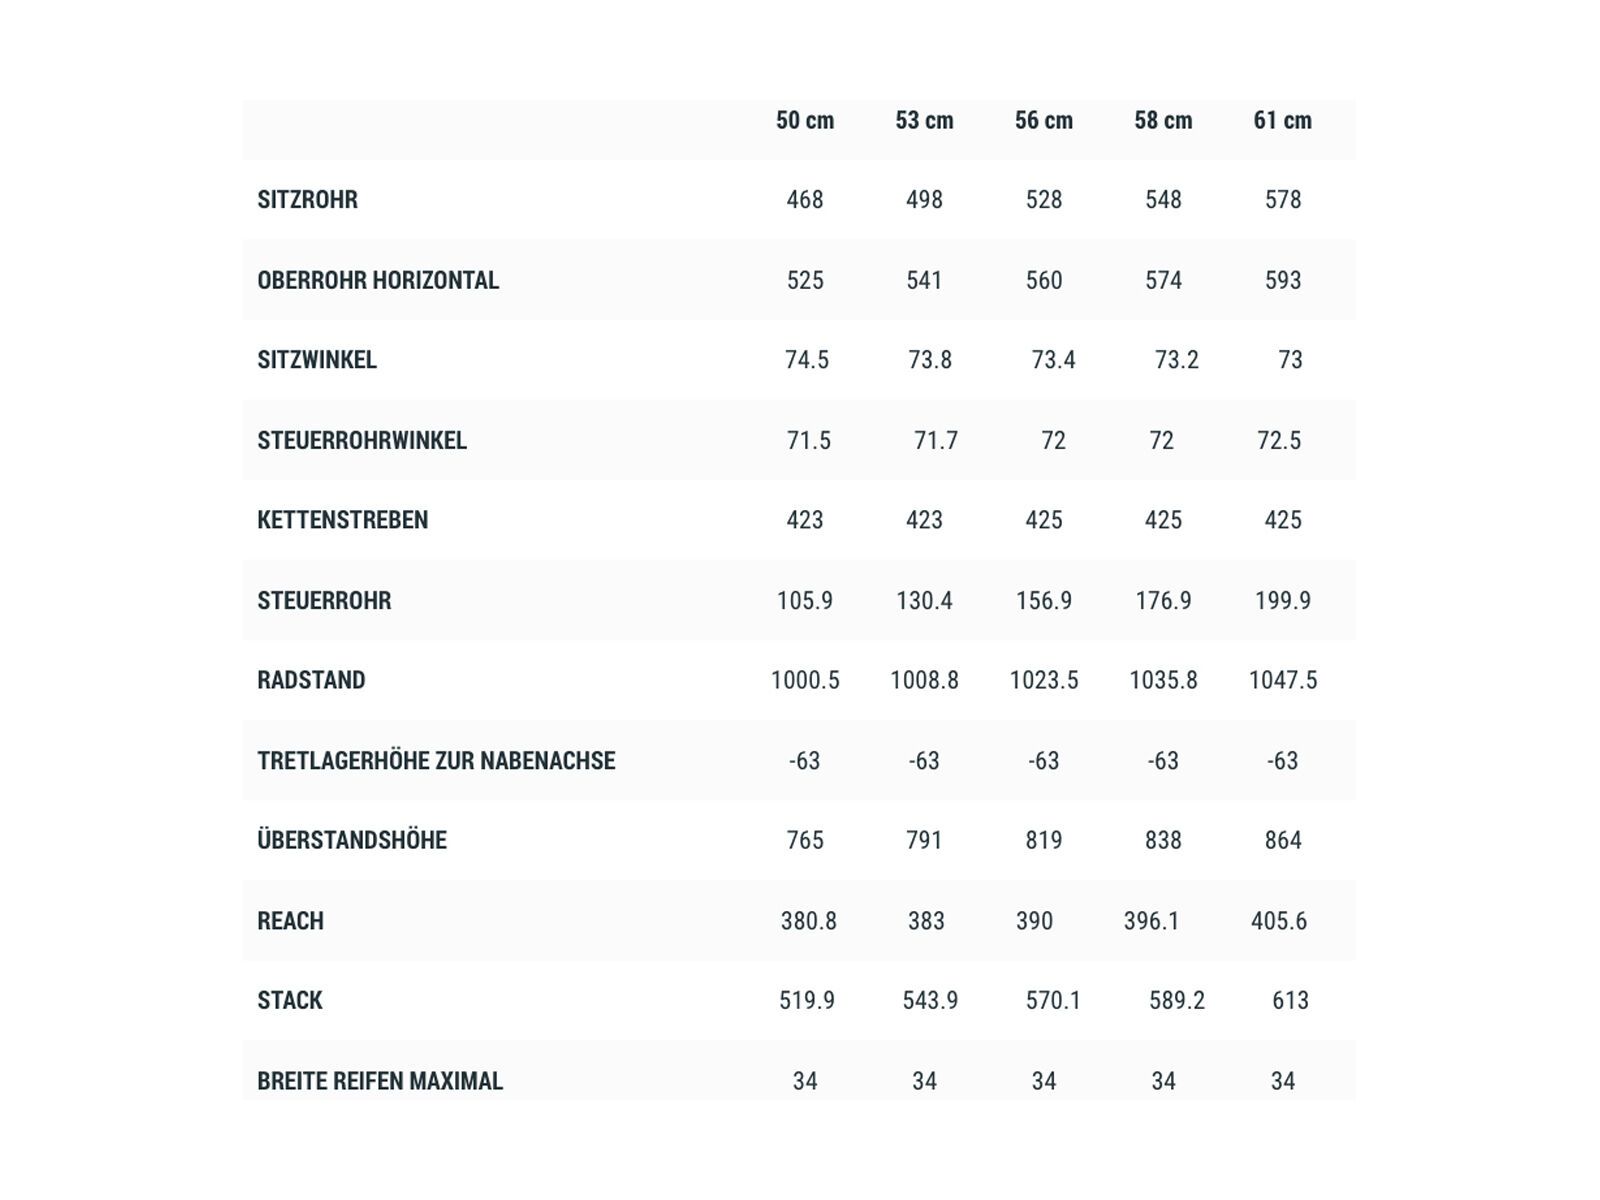Click the 61 cm column header
Viewport: 1600px width, 1200px height.
point(1282,121)
